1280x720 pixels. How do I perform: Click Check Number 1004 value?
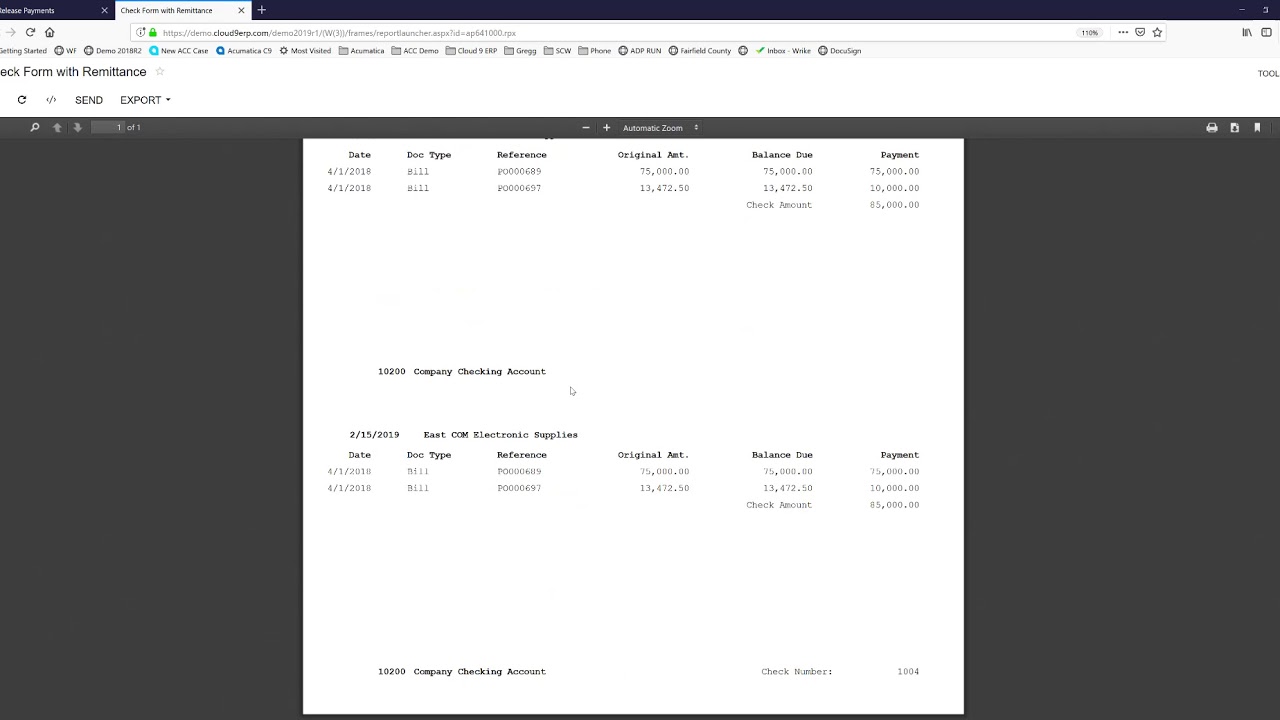(908, 672)
